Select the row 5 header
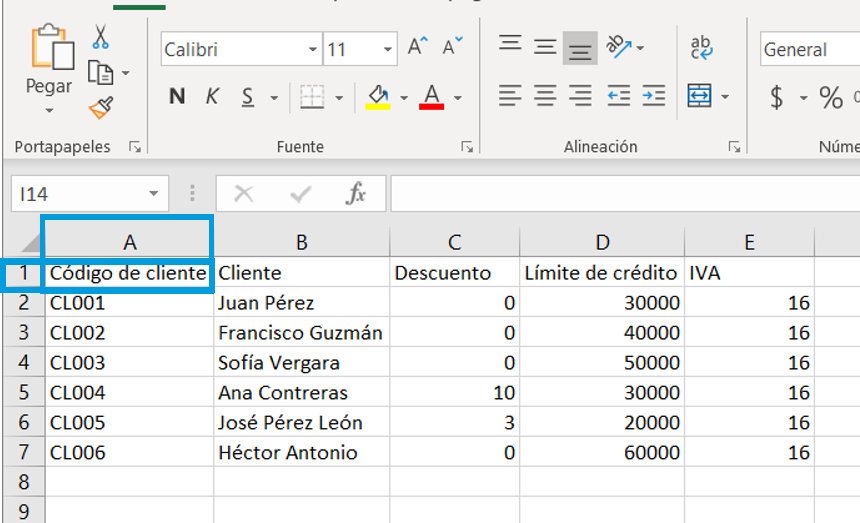This screenshot has height=523, width=860. click(22, 393)
